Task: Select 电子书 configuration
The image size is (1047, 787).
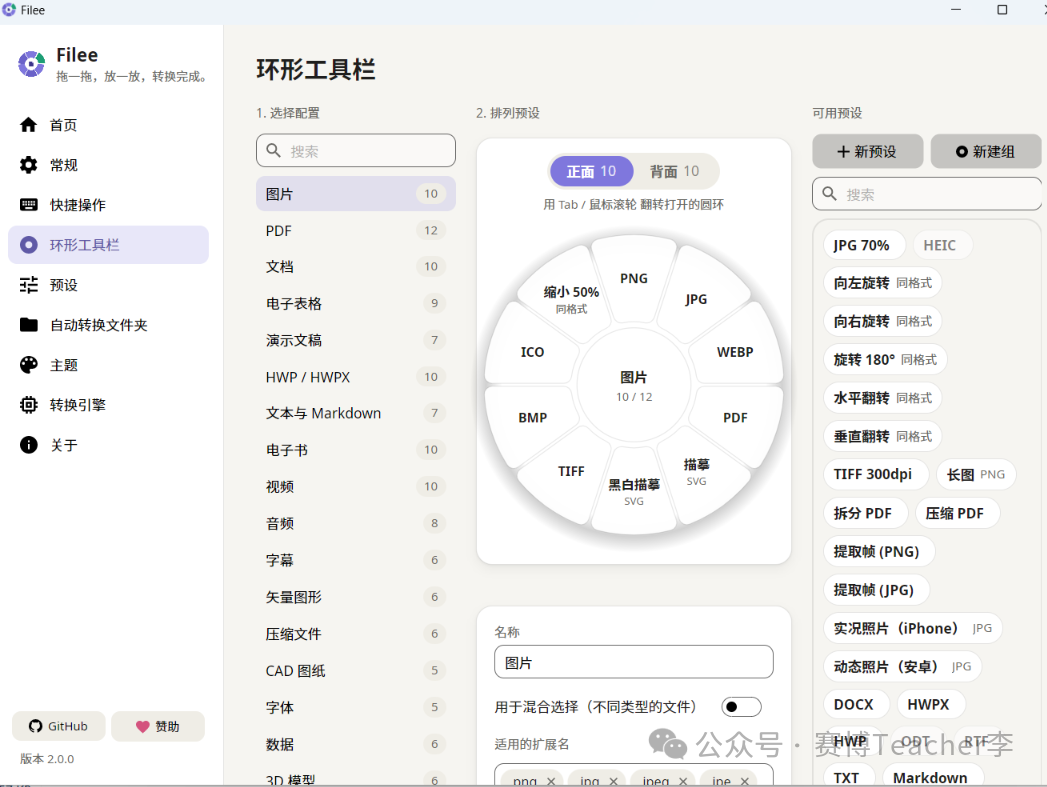Action: coord(356,450)
